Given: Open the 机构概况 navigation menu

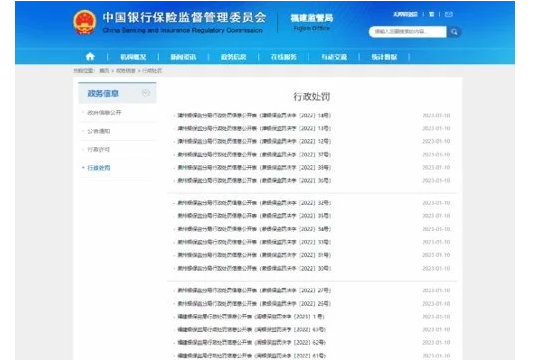Looking at the screenshot, I should [133, 57].
